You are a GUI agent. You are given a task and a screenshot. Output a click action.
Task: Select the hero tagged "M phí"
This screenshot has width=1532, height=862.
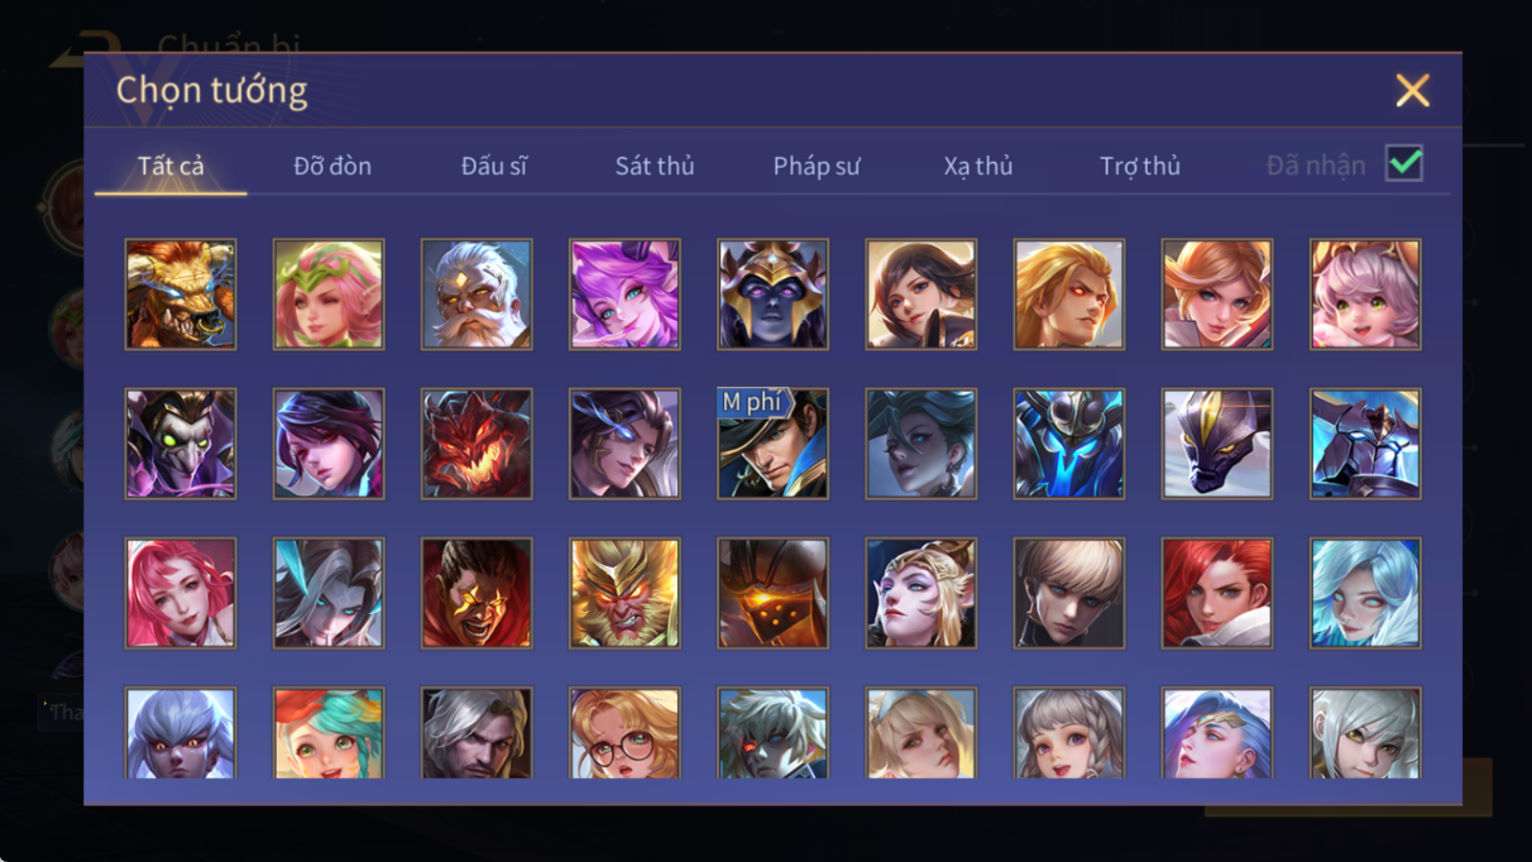[773, 444]
